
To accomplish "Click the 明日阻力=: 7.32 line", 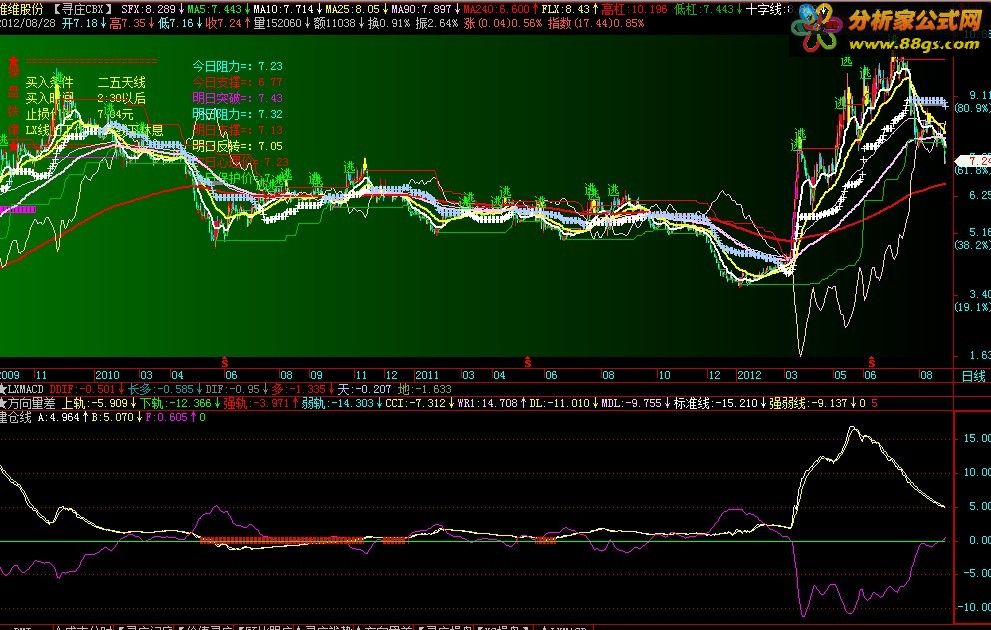I will pos(237,114).
